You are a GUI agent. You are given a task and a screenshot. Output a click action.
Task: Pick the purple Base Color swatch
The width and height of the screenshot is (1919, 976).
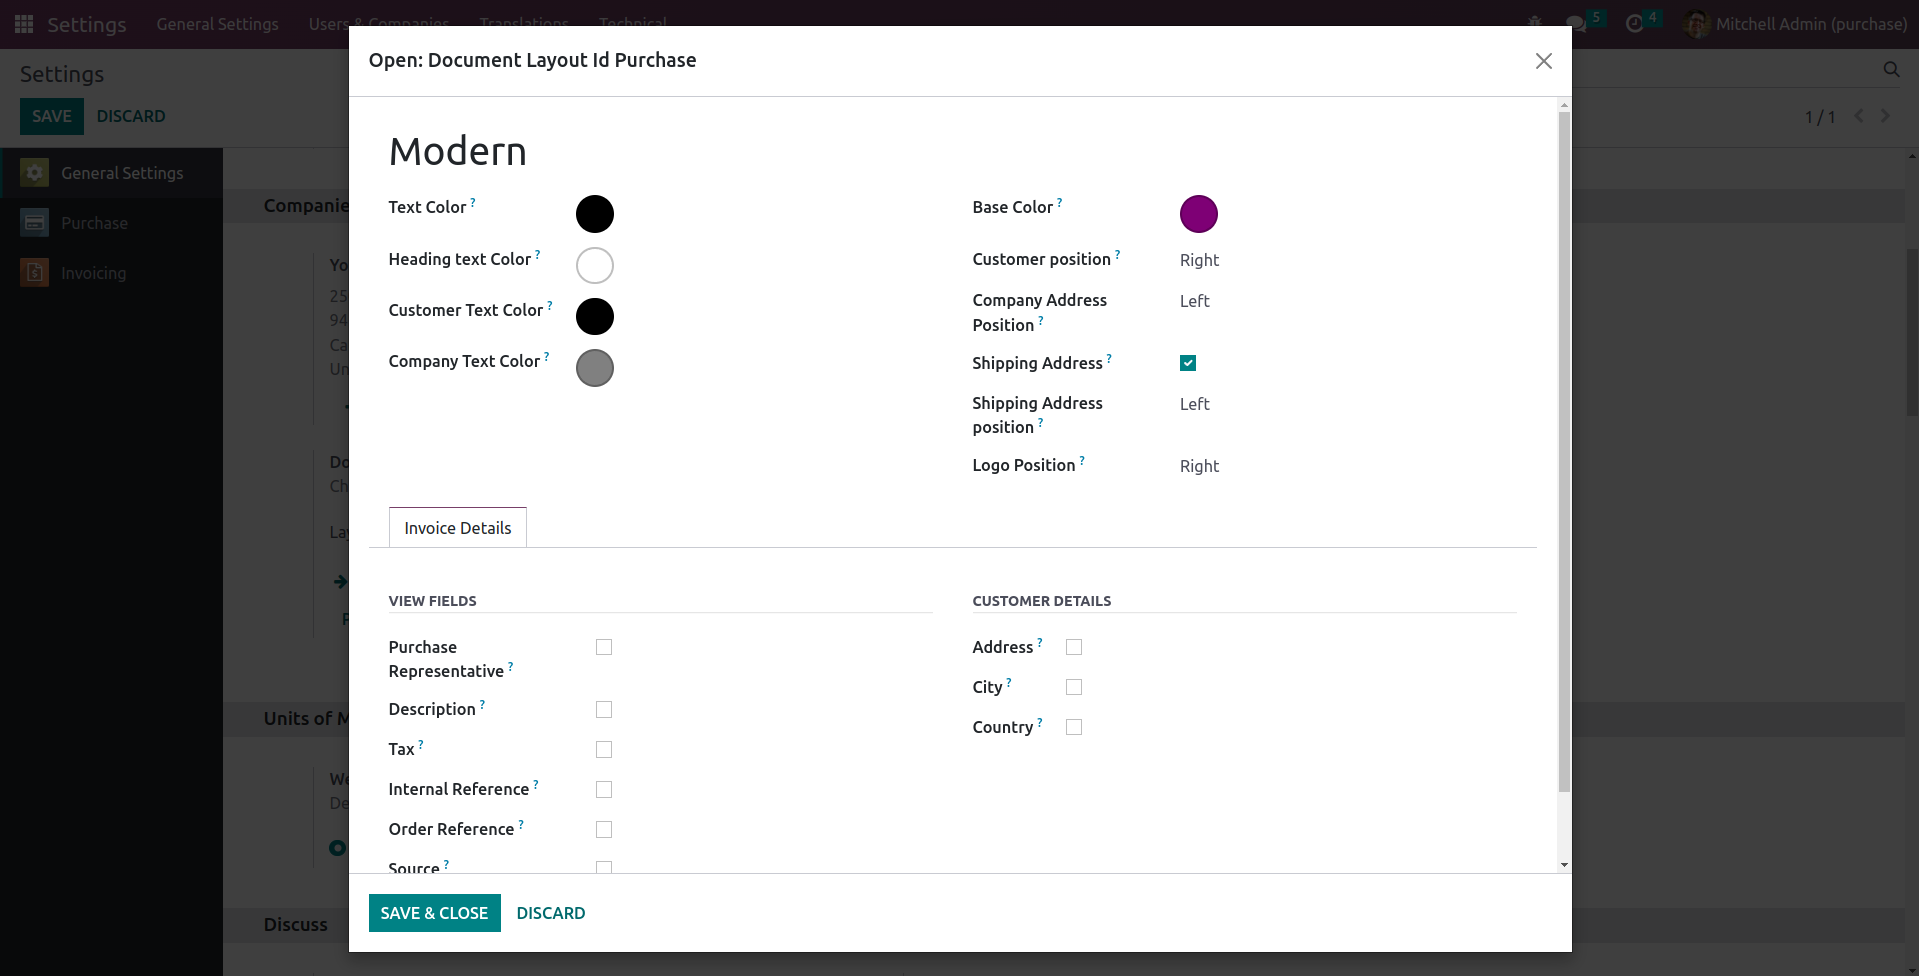pos(1198,214)
